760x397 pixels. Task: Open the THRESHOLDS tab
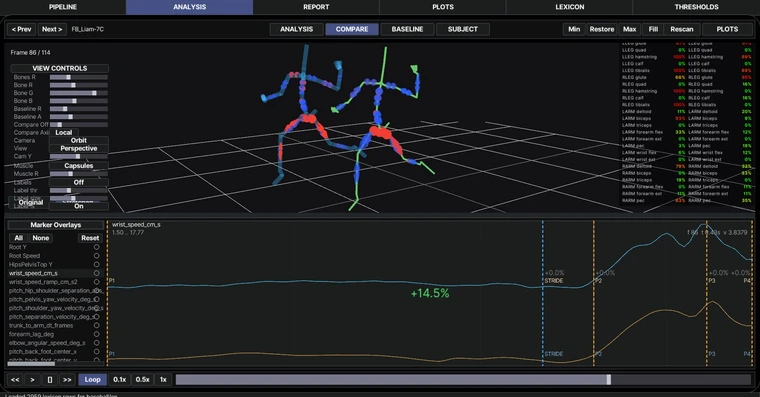[697, 7]
